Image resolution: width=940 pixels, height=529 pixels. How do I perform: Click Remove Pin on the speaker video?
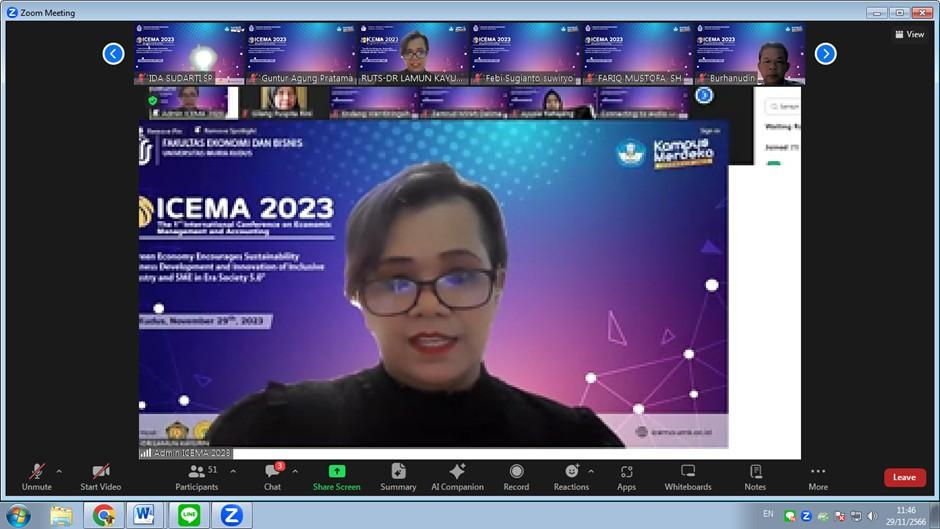pos(162,131)
